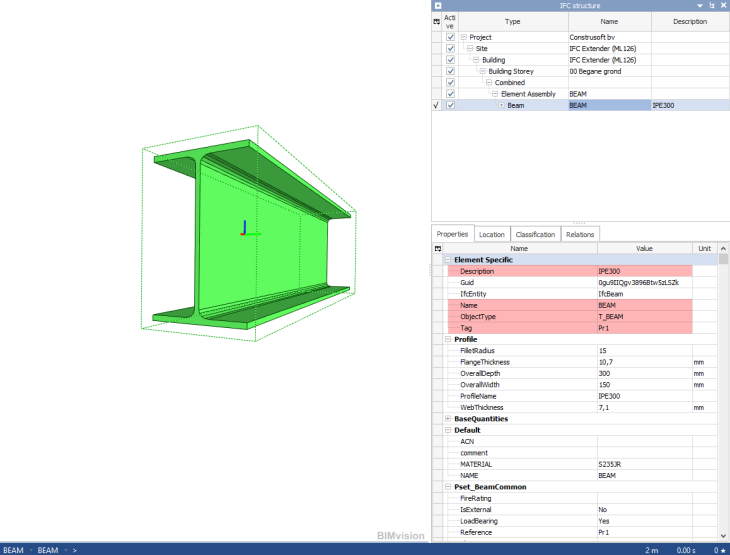Switch to the Properties tab
The image size is (730, 555).
pos(453,234)
